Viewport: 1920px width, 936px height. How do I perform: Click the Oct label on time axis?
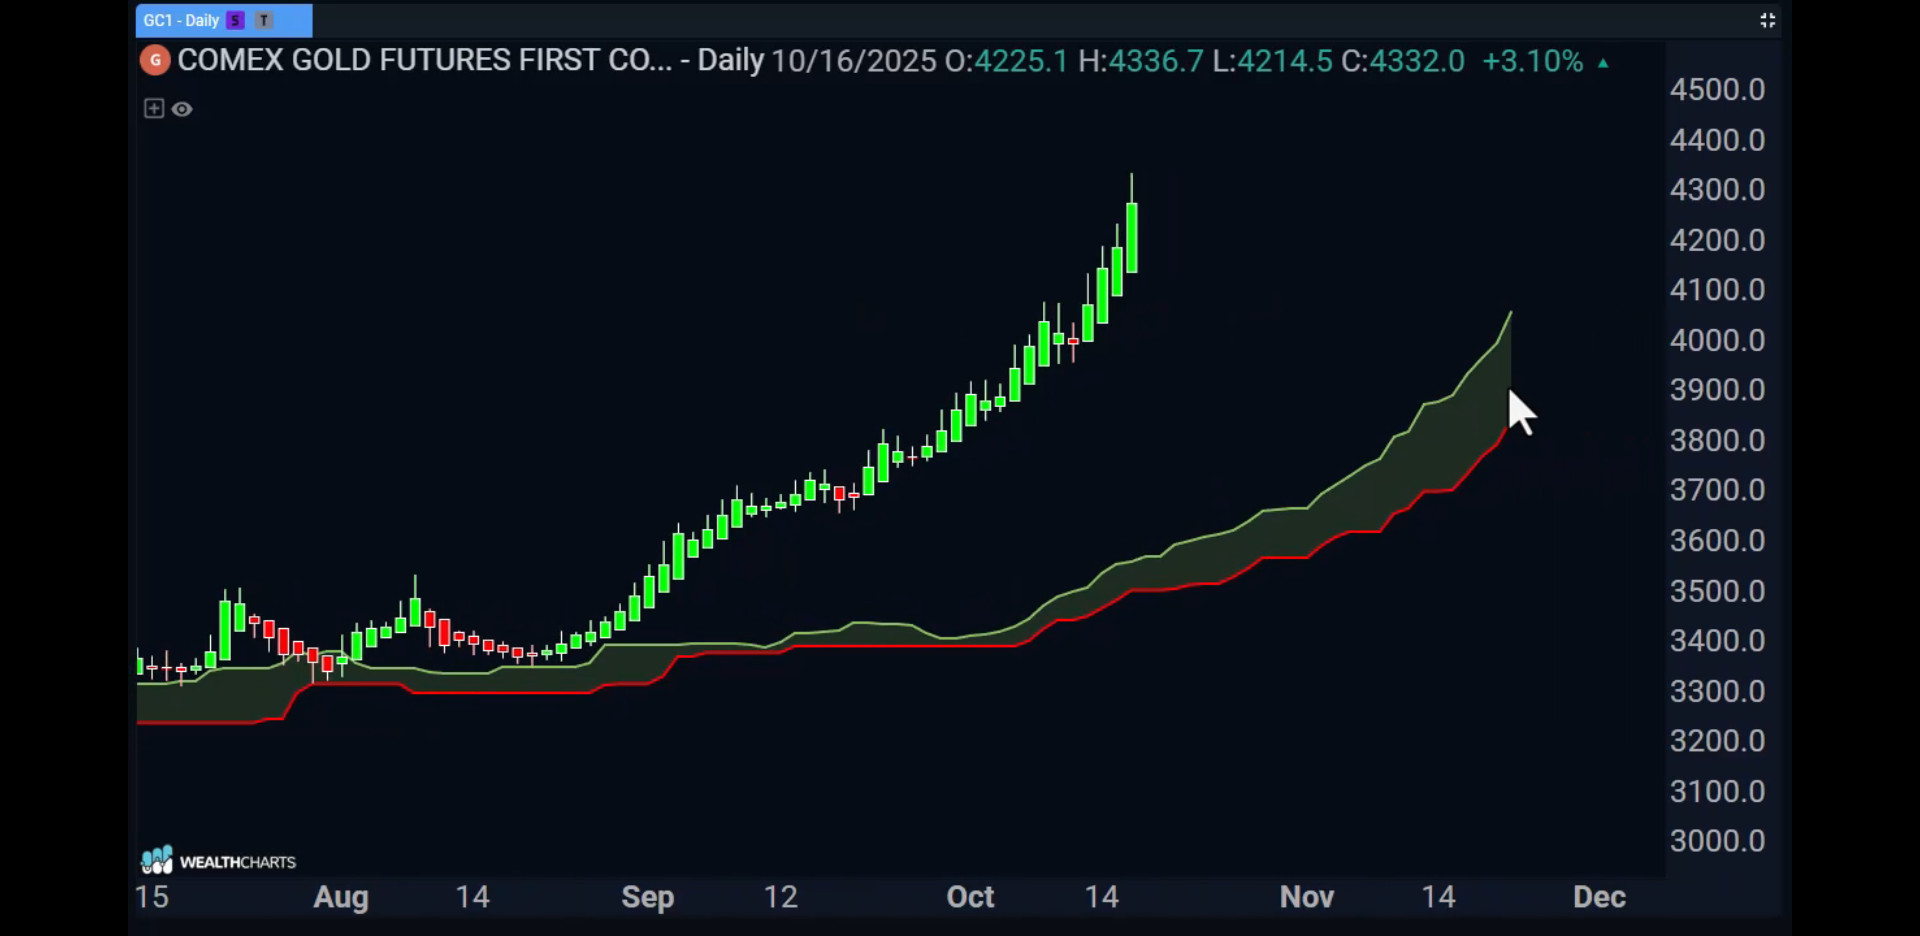[x=970, y=897]
